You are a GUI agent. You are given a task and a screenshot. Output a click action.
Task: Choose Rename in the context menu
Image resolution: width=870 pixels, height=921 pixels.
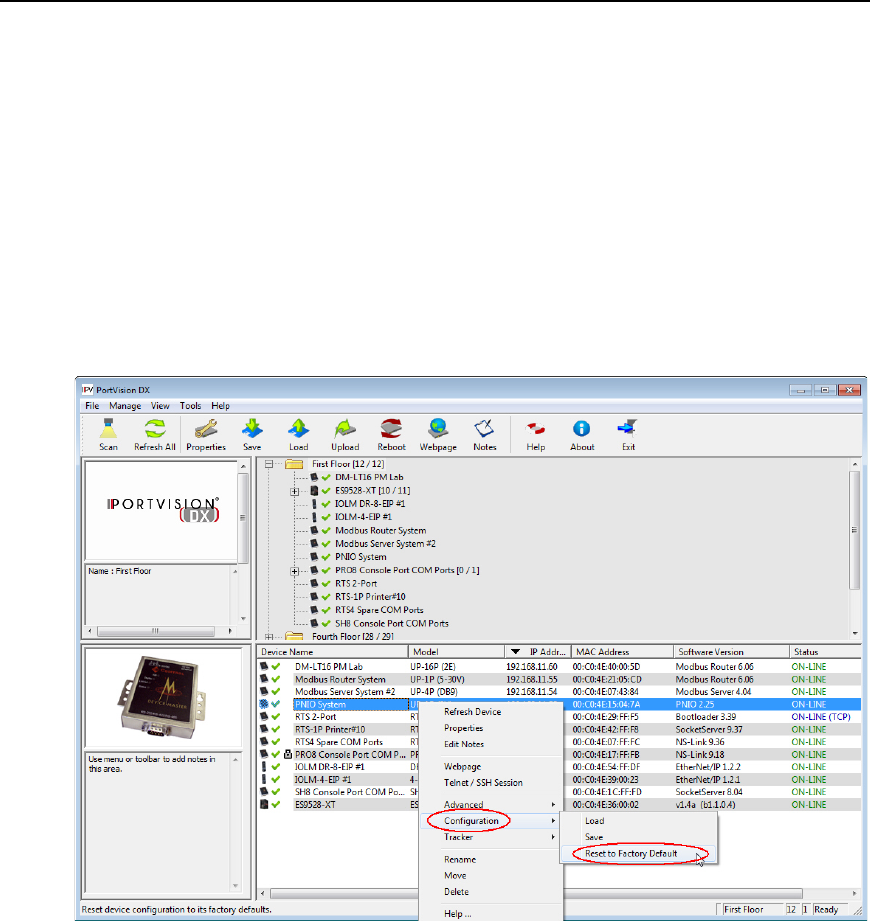pos(460,859)
